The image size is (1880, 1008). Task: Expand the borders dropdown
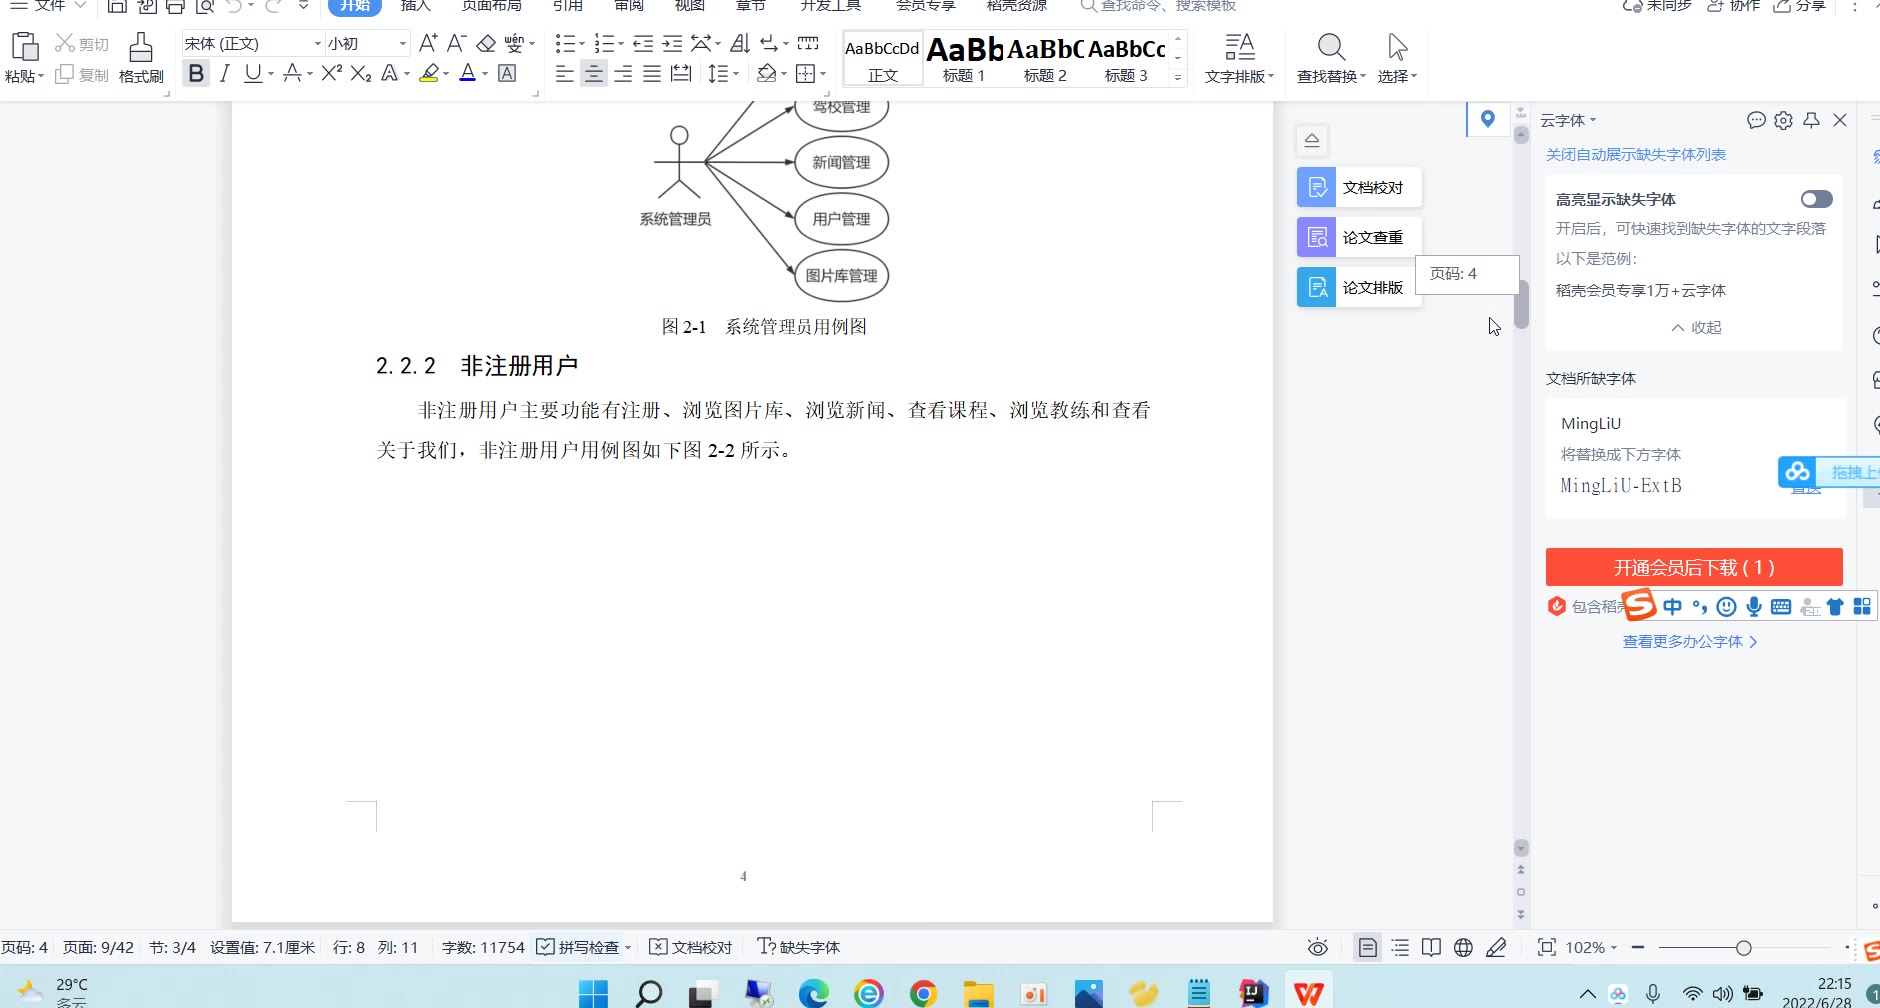(823, 74)
